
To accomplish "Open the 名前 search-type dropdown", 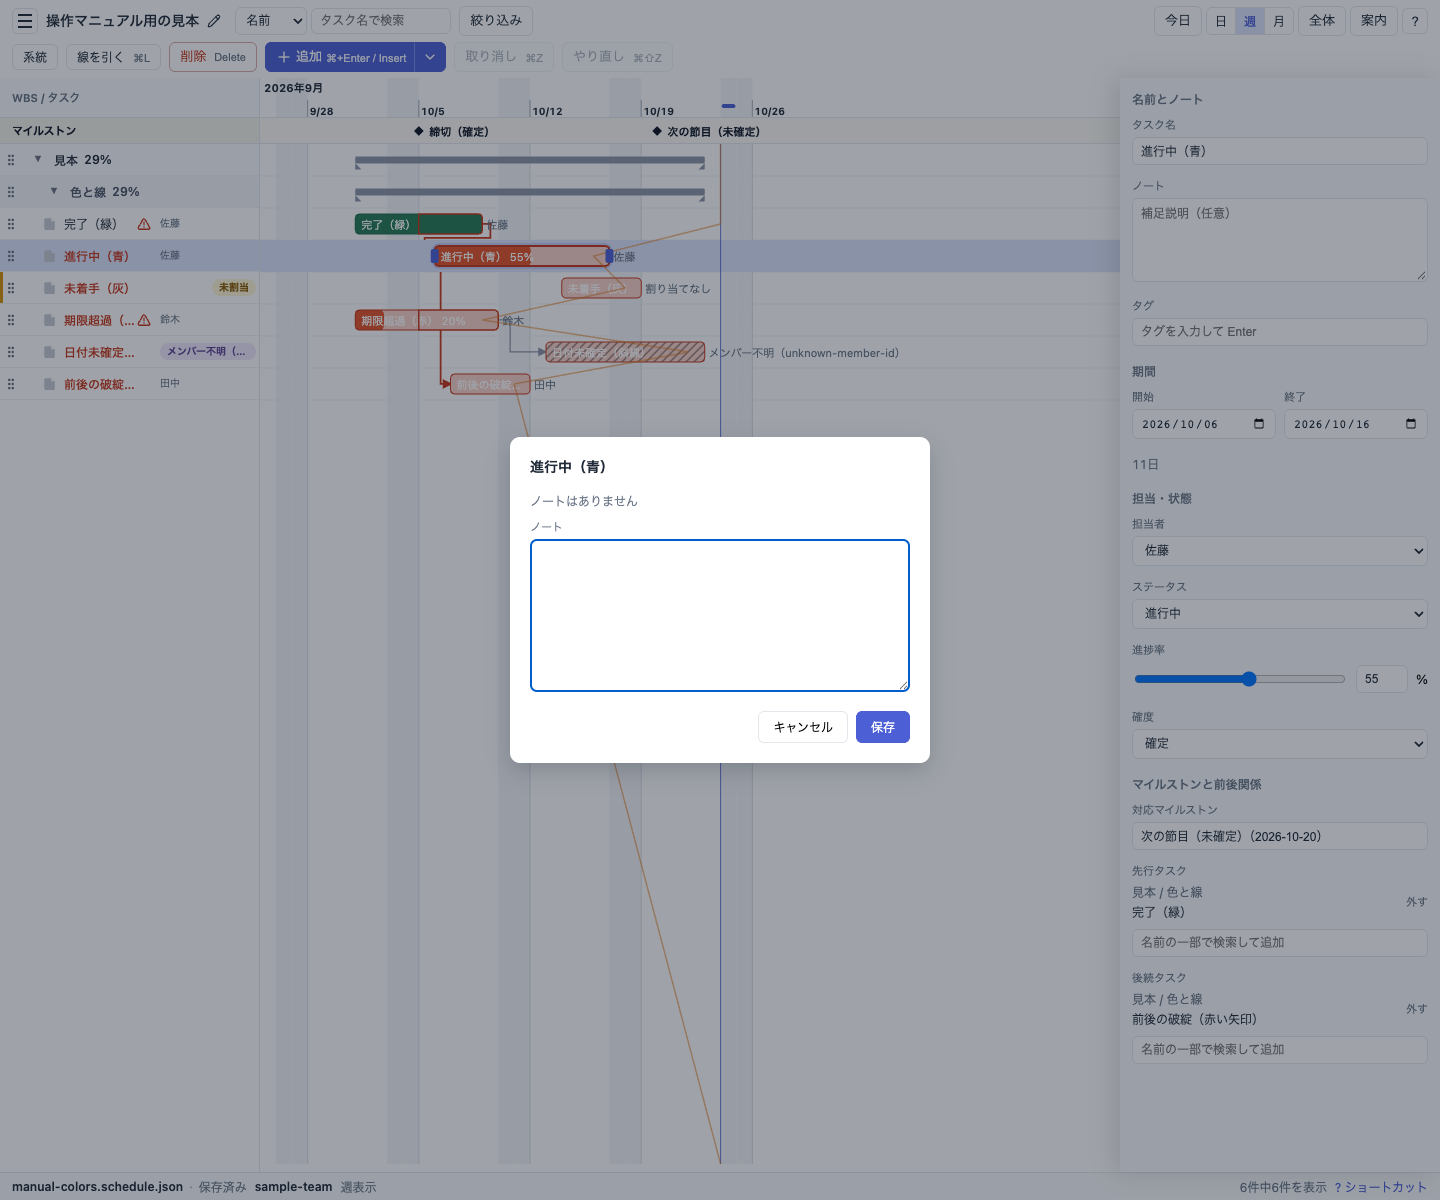I will (x=271, y=21).
